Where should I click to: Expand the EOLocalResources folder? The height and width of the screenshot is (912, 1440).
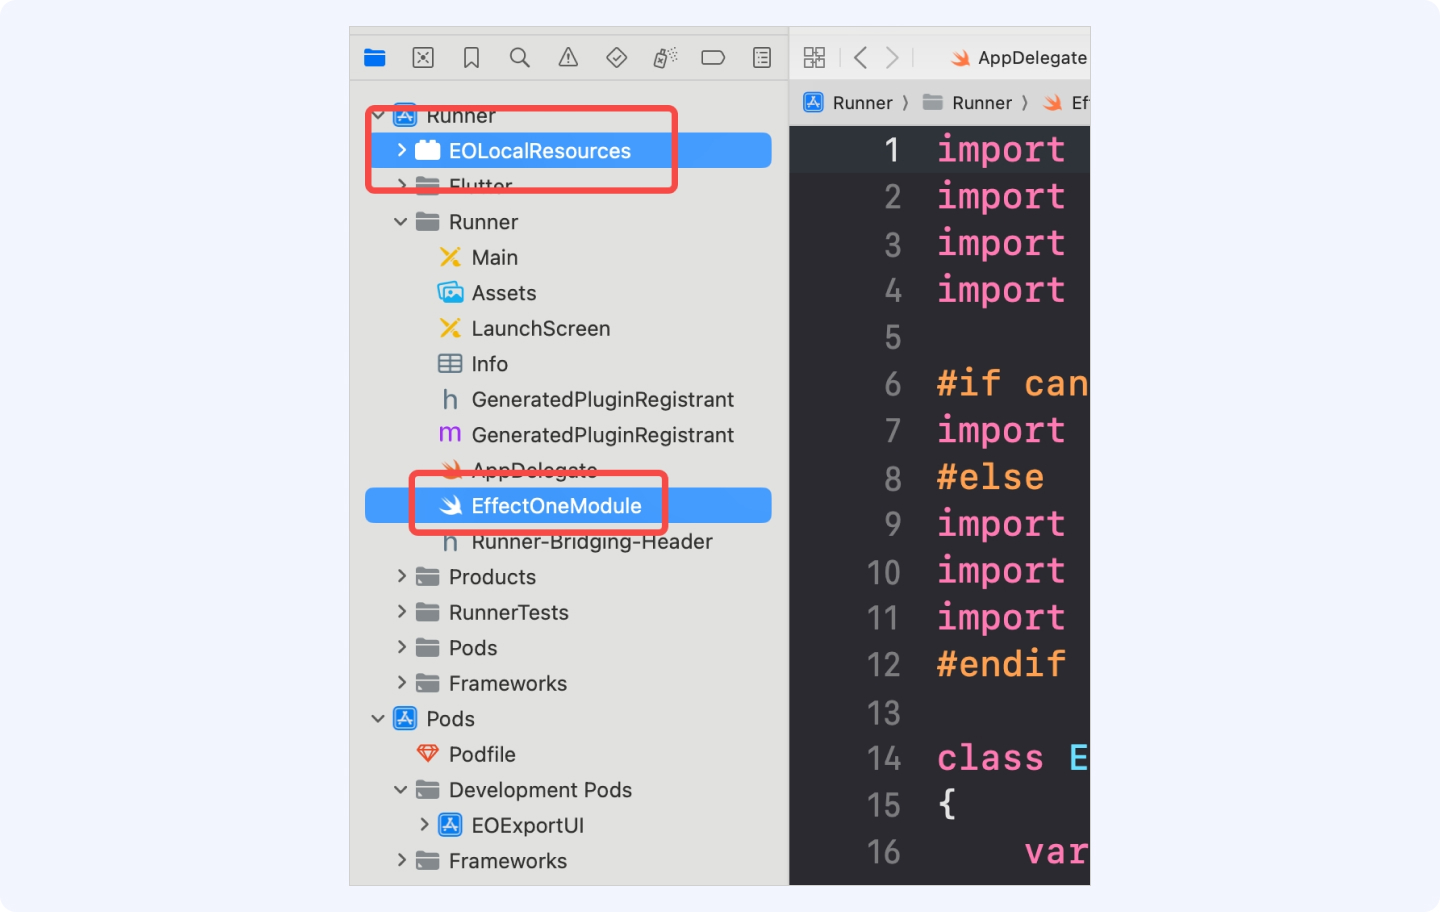[x=401, y=151]
